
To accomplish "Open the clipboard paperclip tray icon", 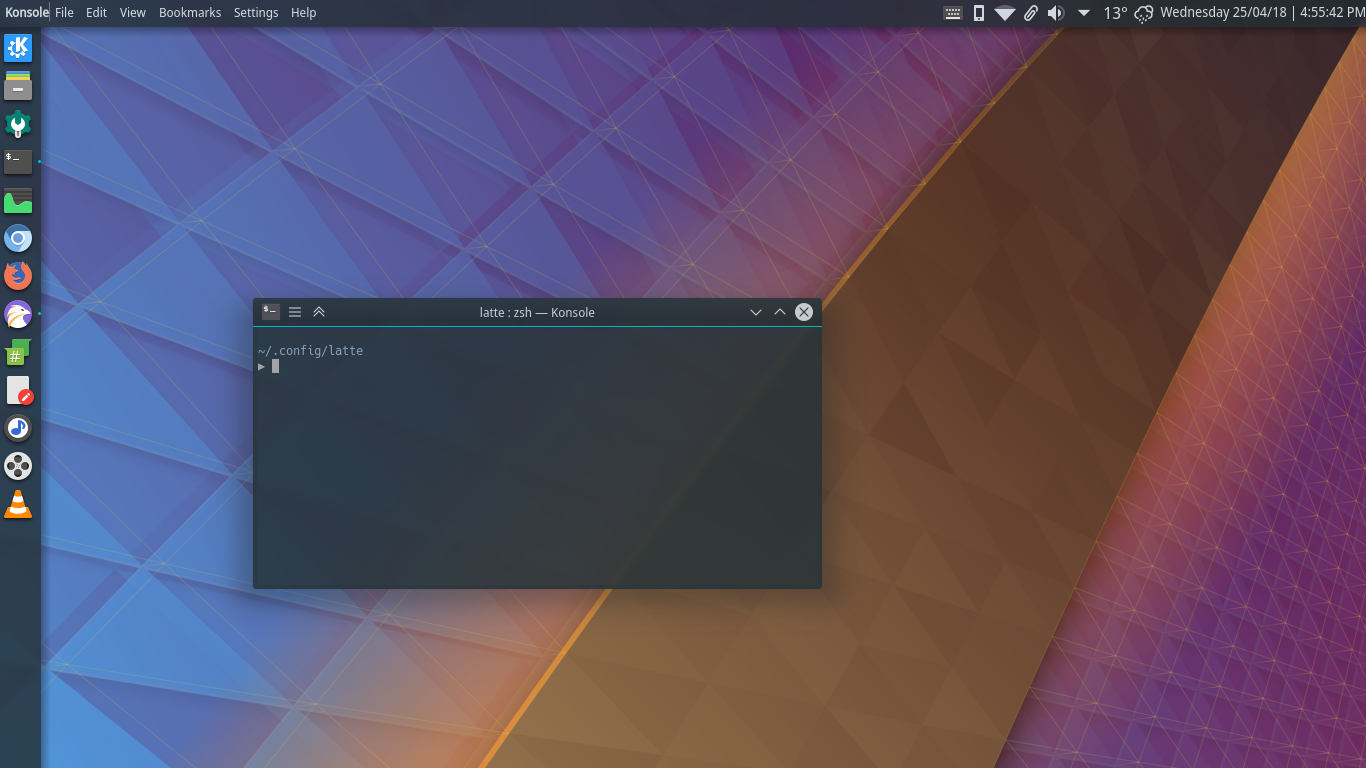I will (x=1030, y=13).
